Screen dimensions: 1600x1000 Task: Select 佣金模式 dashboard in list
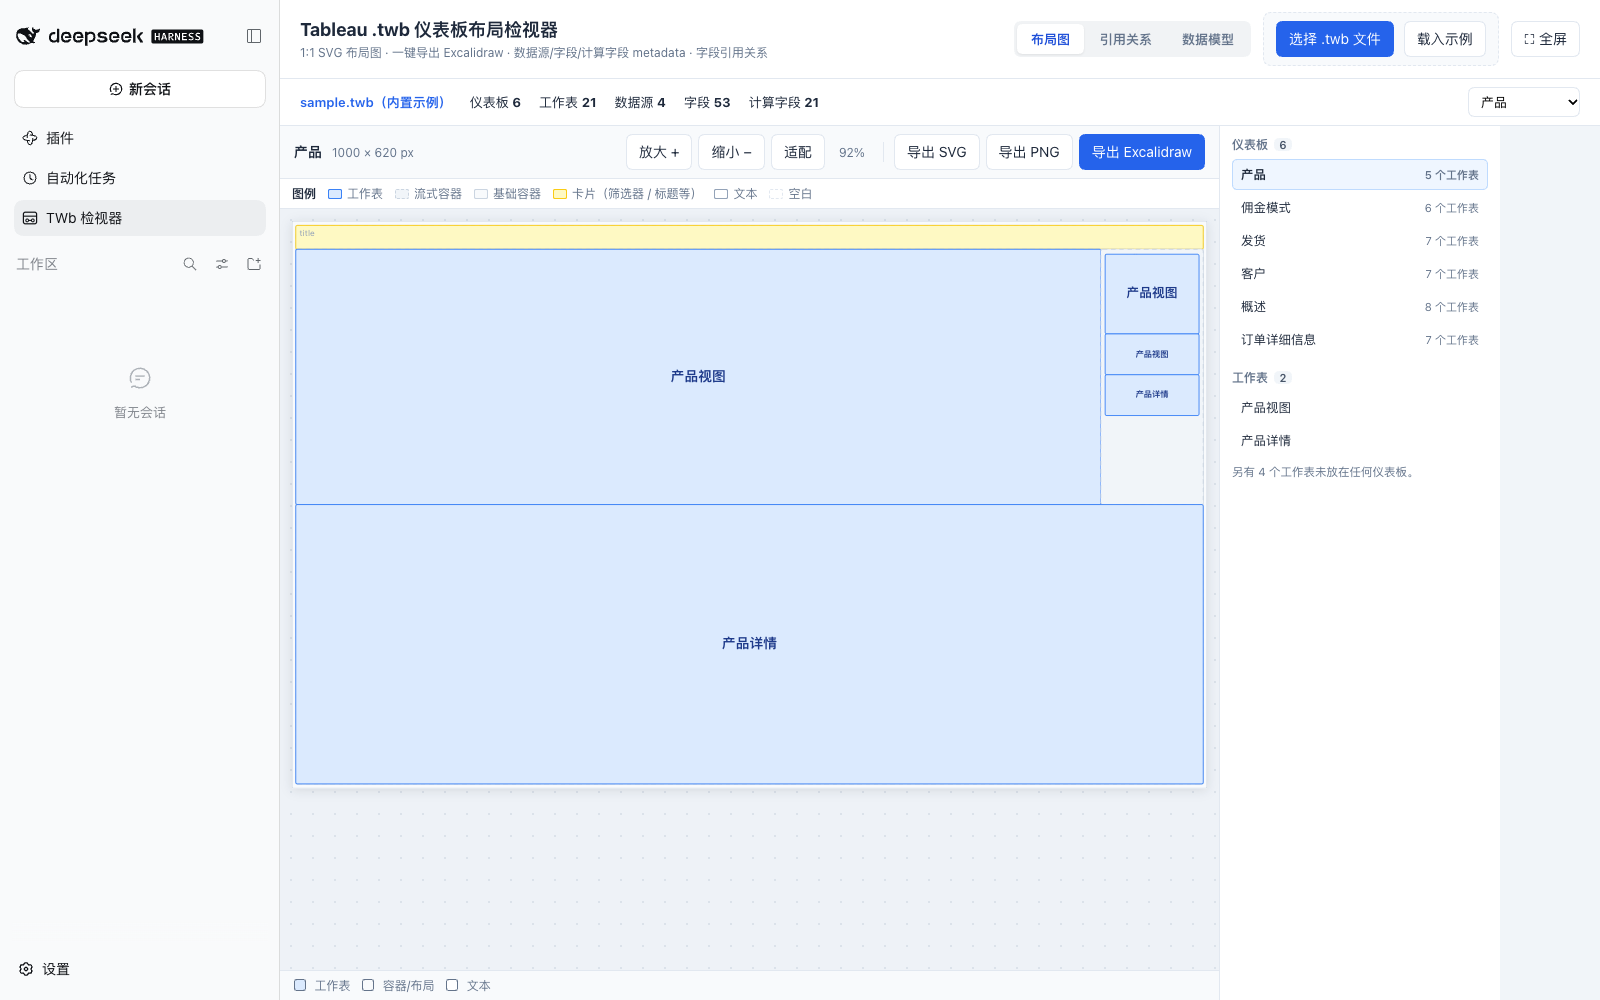pyautogui.click(x=1360, y=208)
